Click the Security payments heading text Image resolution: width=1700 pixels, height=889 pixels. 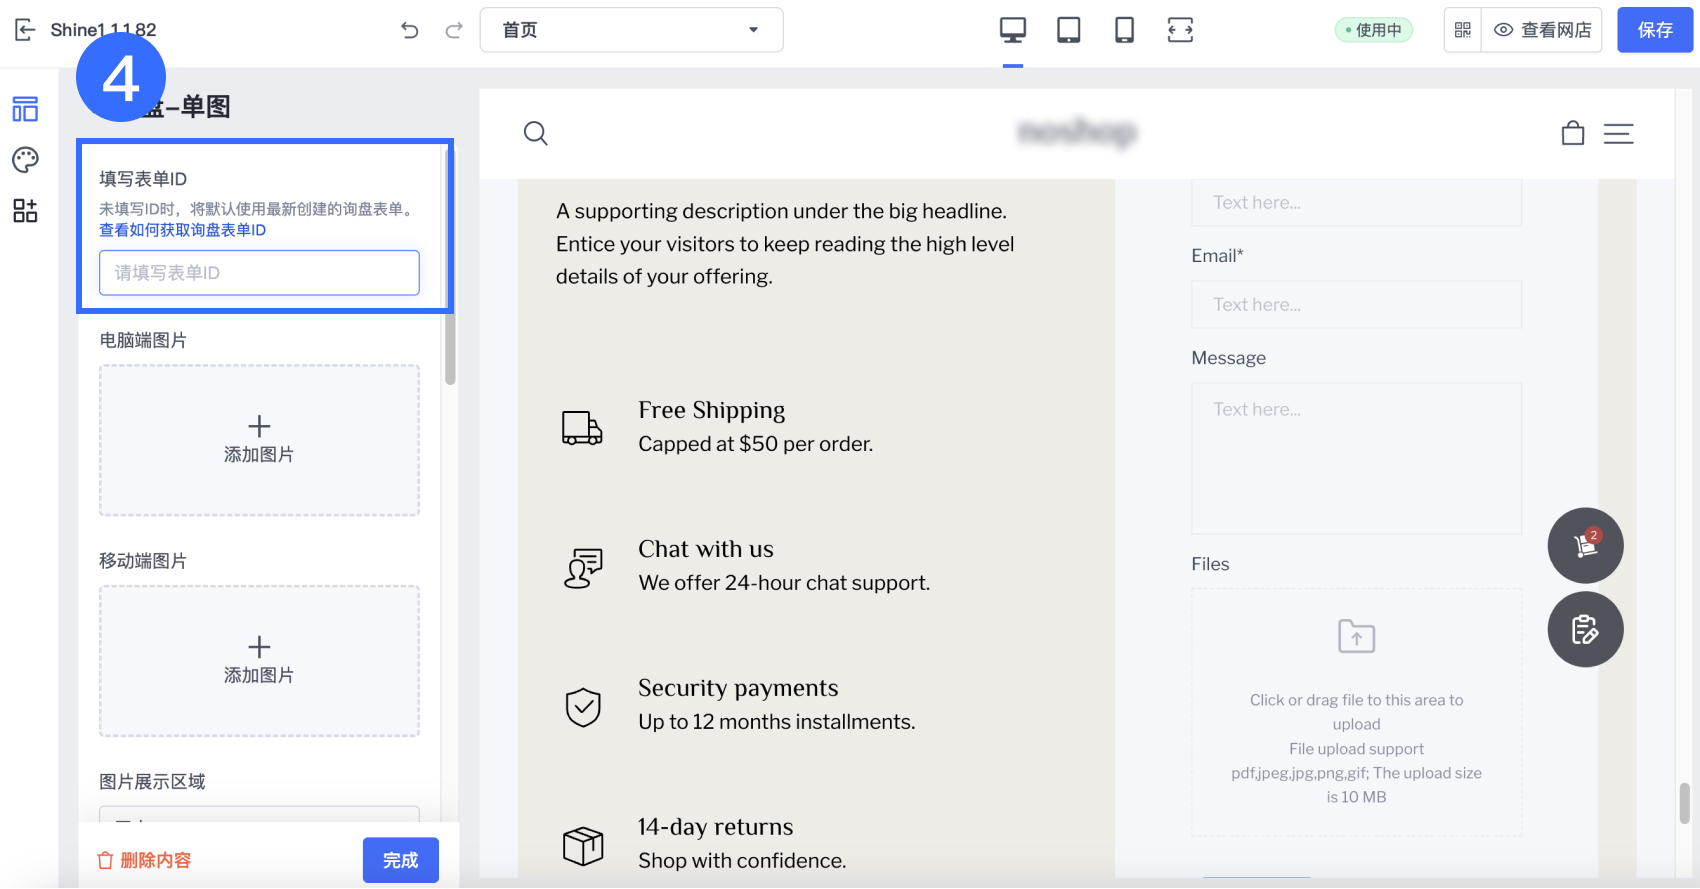[738, 688]
